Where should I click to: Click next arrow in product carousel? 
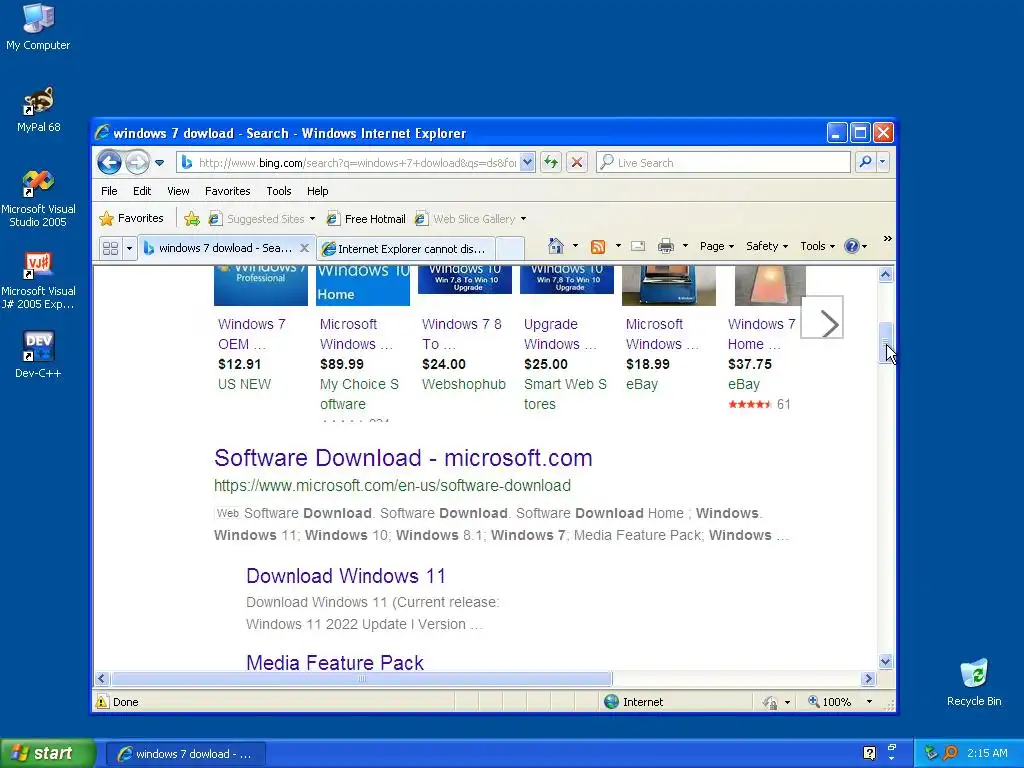822,317
